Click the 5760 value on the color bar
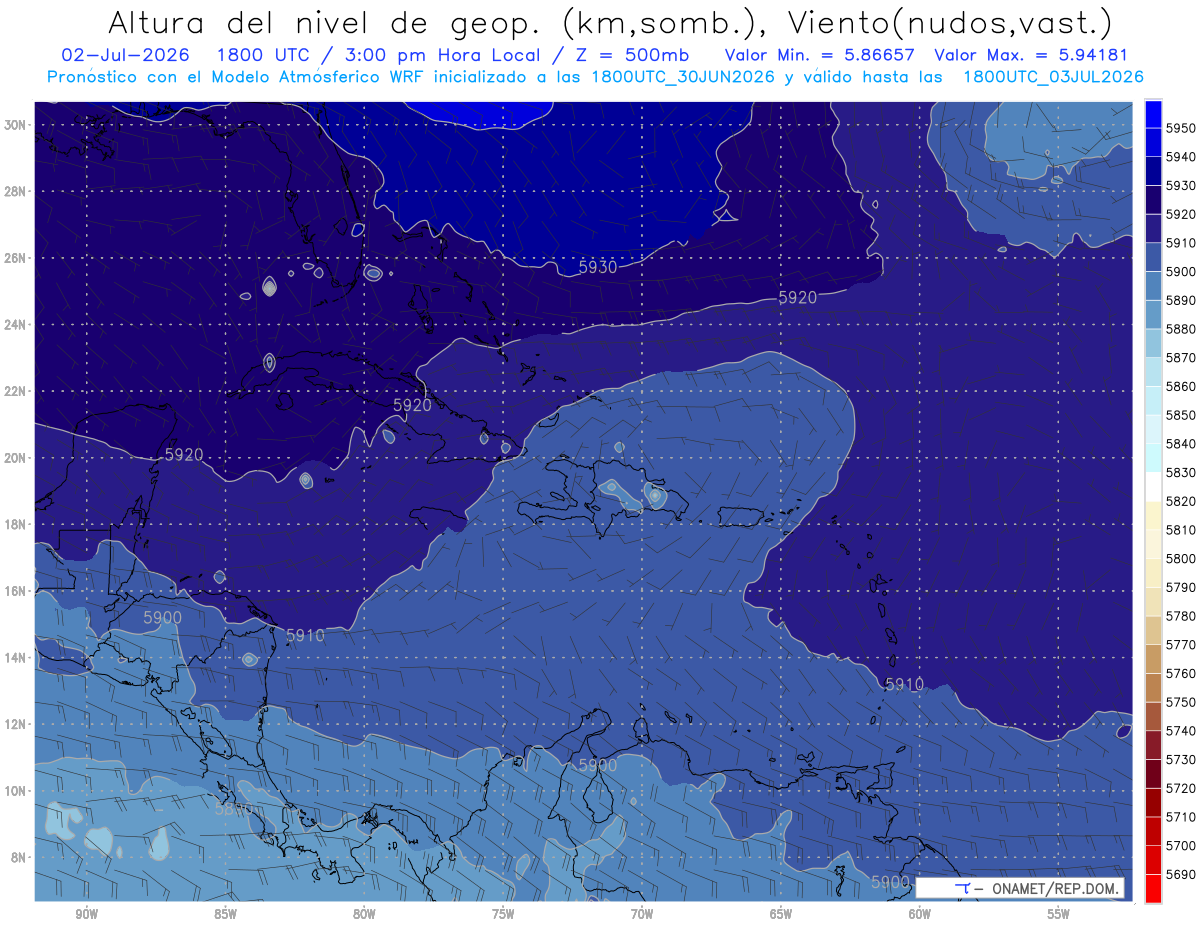The width and height of the screenshot is (1200, 927). [x=1181, y=673]
